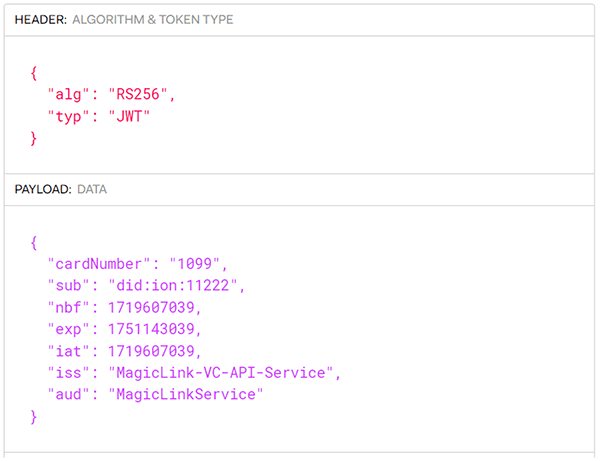
Task: Click the closing brace of the payload
Action: (34, 417)
